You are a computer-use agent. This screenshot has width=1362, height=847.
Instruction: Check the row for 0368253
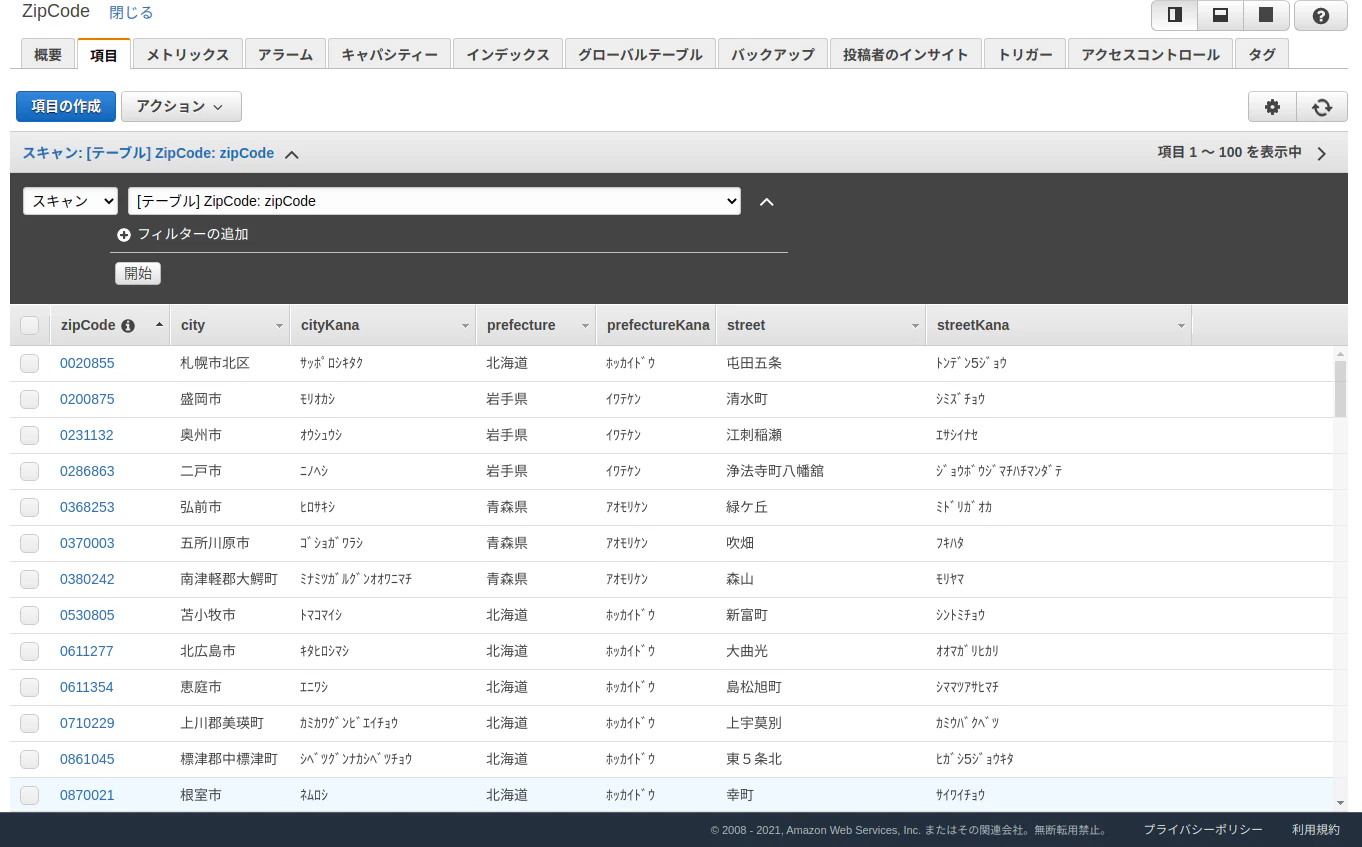coord(29,507)
